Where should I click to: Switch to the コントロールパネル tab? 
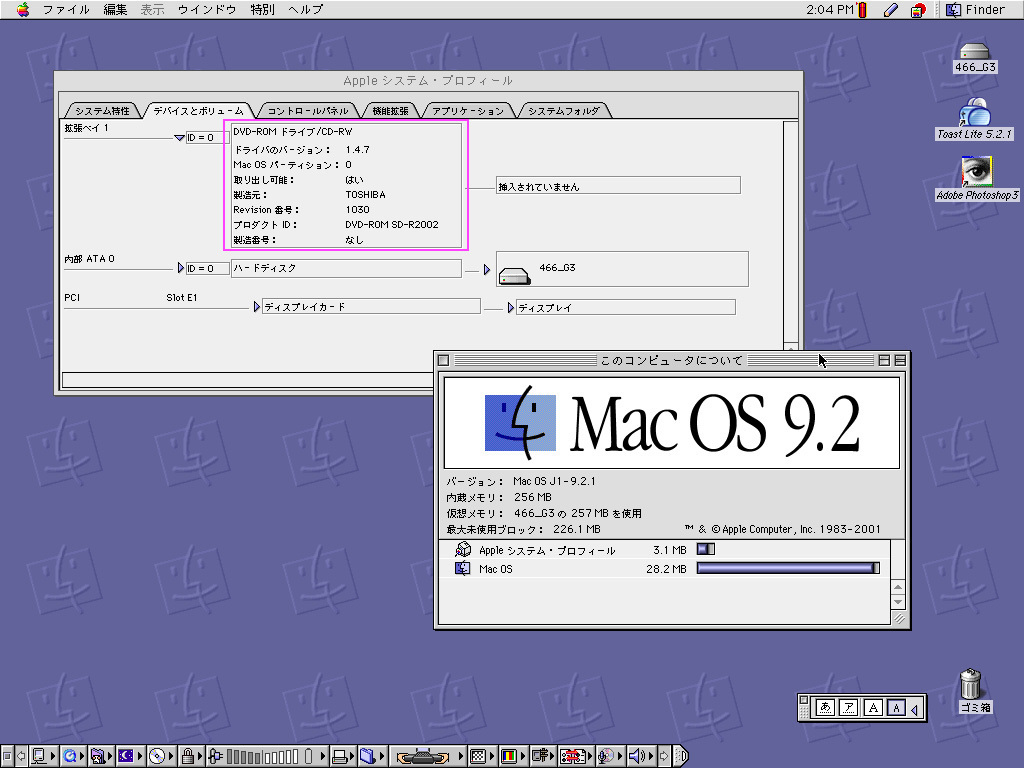[x=308, y=110]
